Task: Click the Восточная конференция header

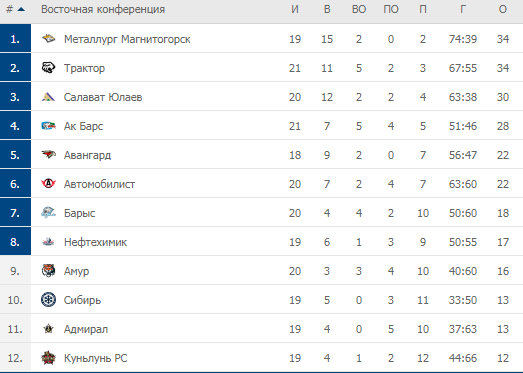Action: click(103, 9)
